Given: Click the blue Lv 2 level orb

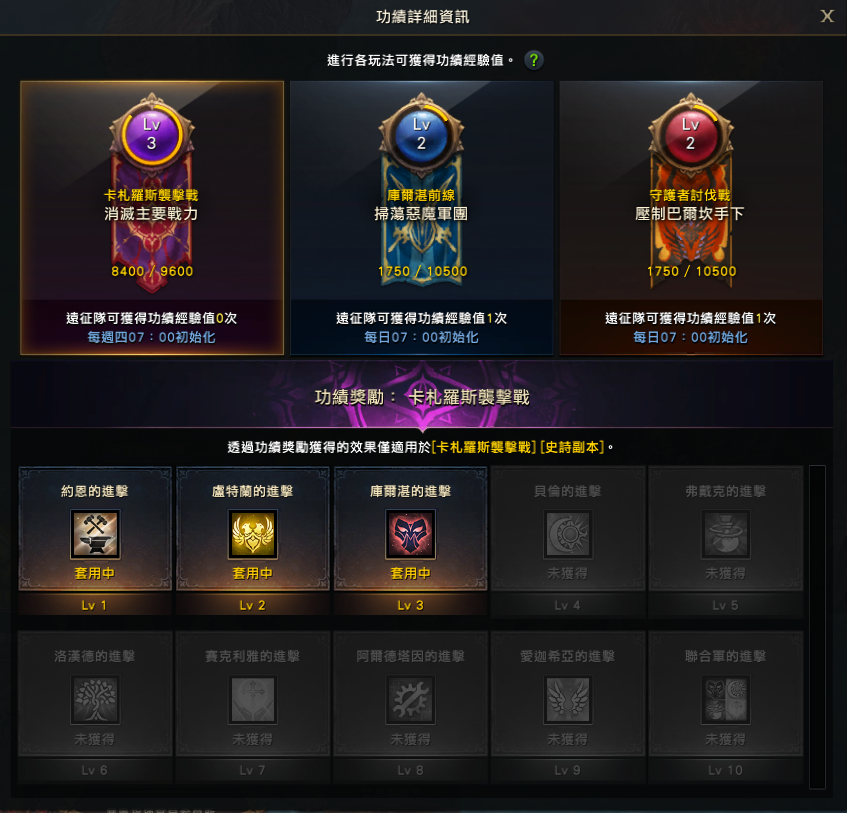Looking at the screenshot, I should (x=421, y=135).
